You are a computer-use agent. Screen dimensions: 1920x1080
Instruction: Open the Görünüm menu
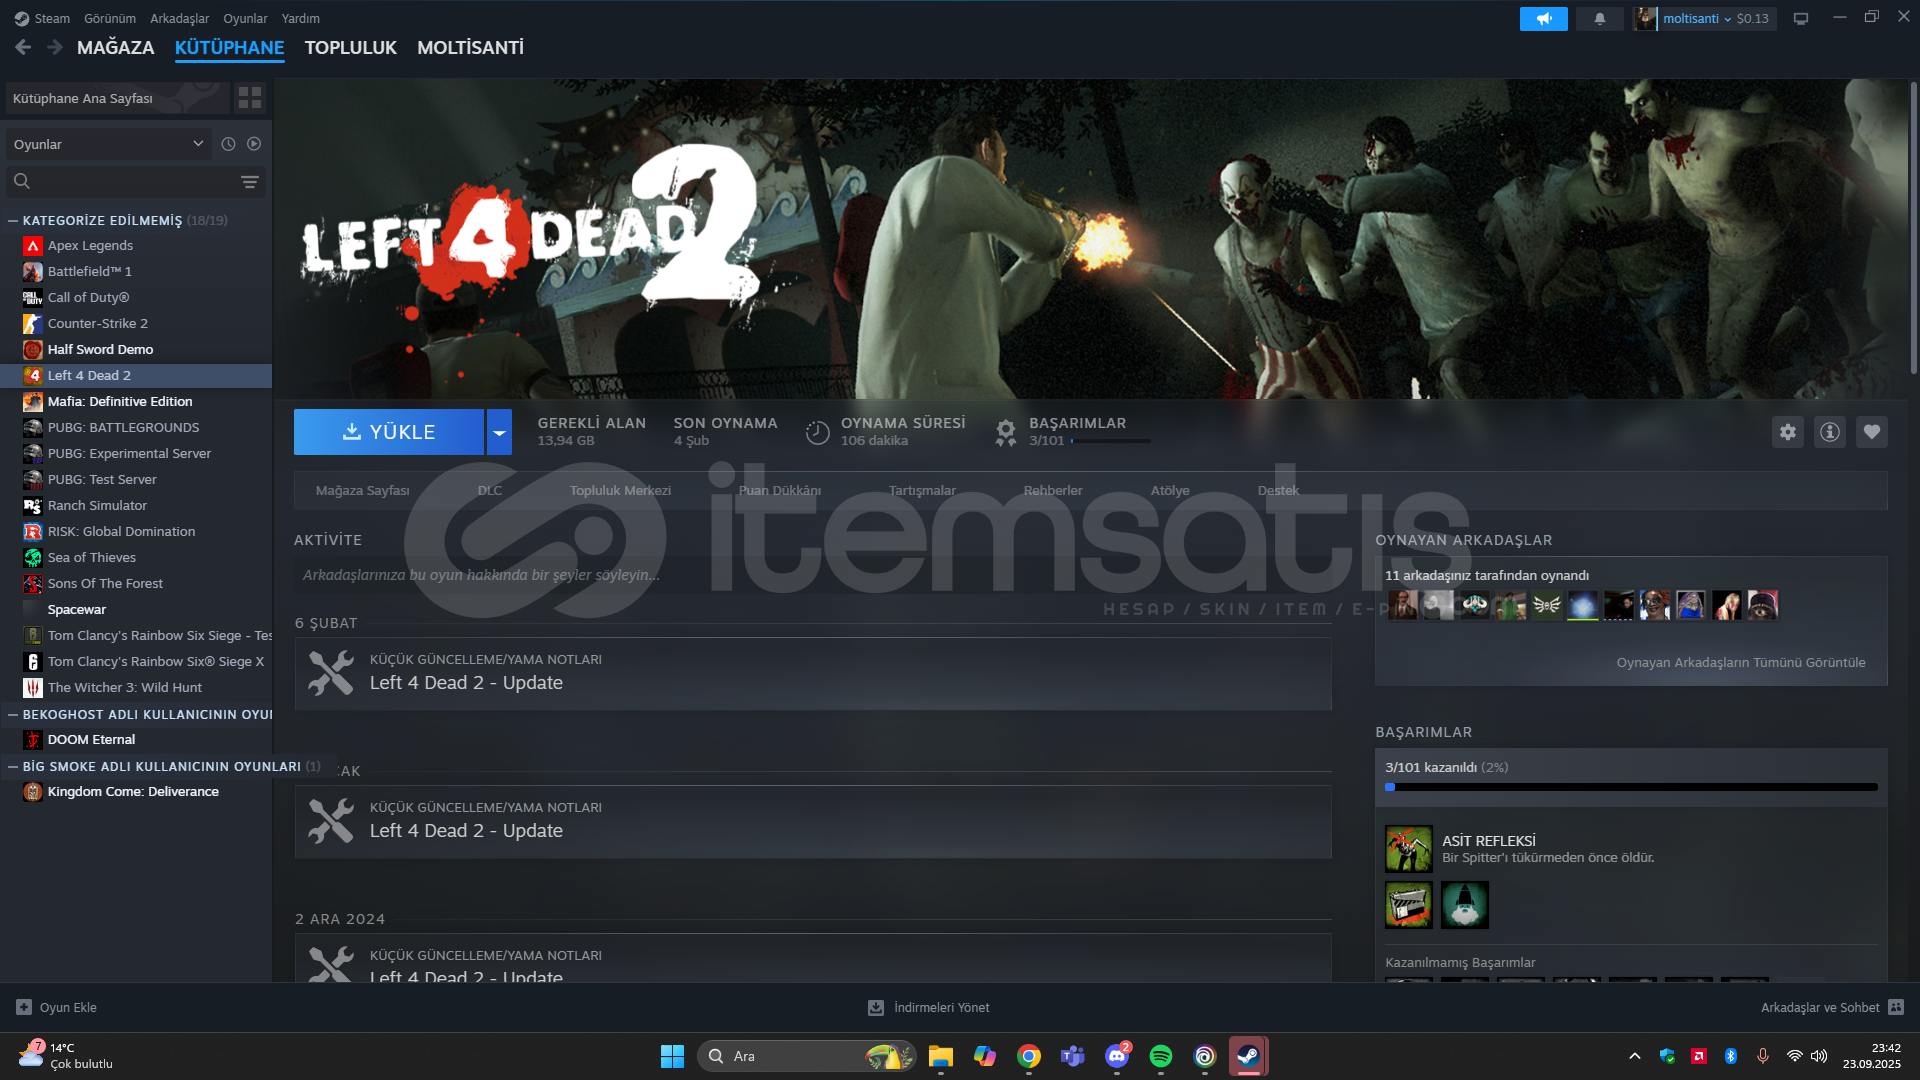pyautogui.click(x=110, y=18)
